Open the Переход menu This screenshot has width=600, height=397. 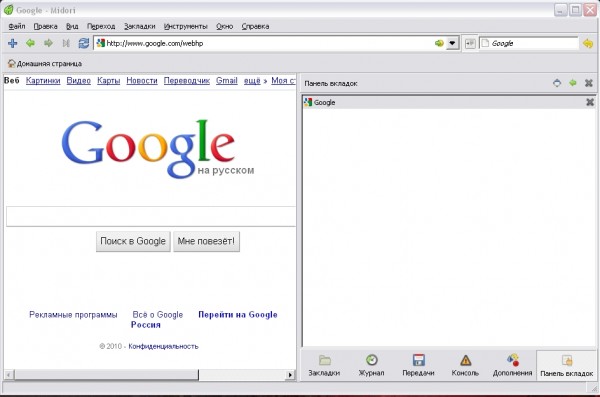[x=101, y=26]
